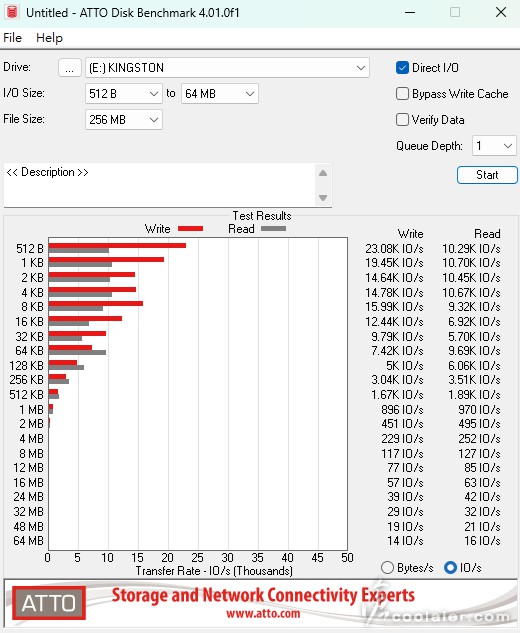Click the 1.67K IO/s write value
The height and width of the screenshot is (633, 520).
(397, 394)
